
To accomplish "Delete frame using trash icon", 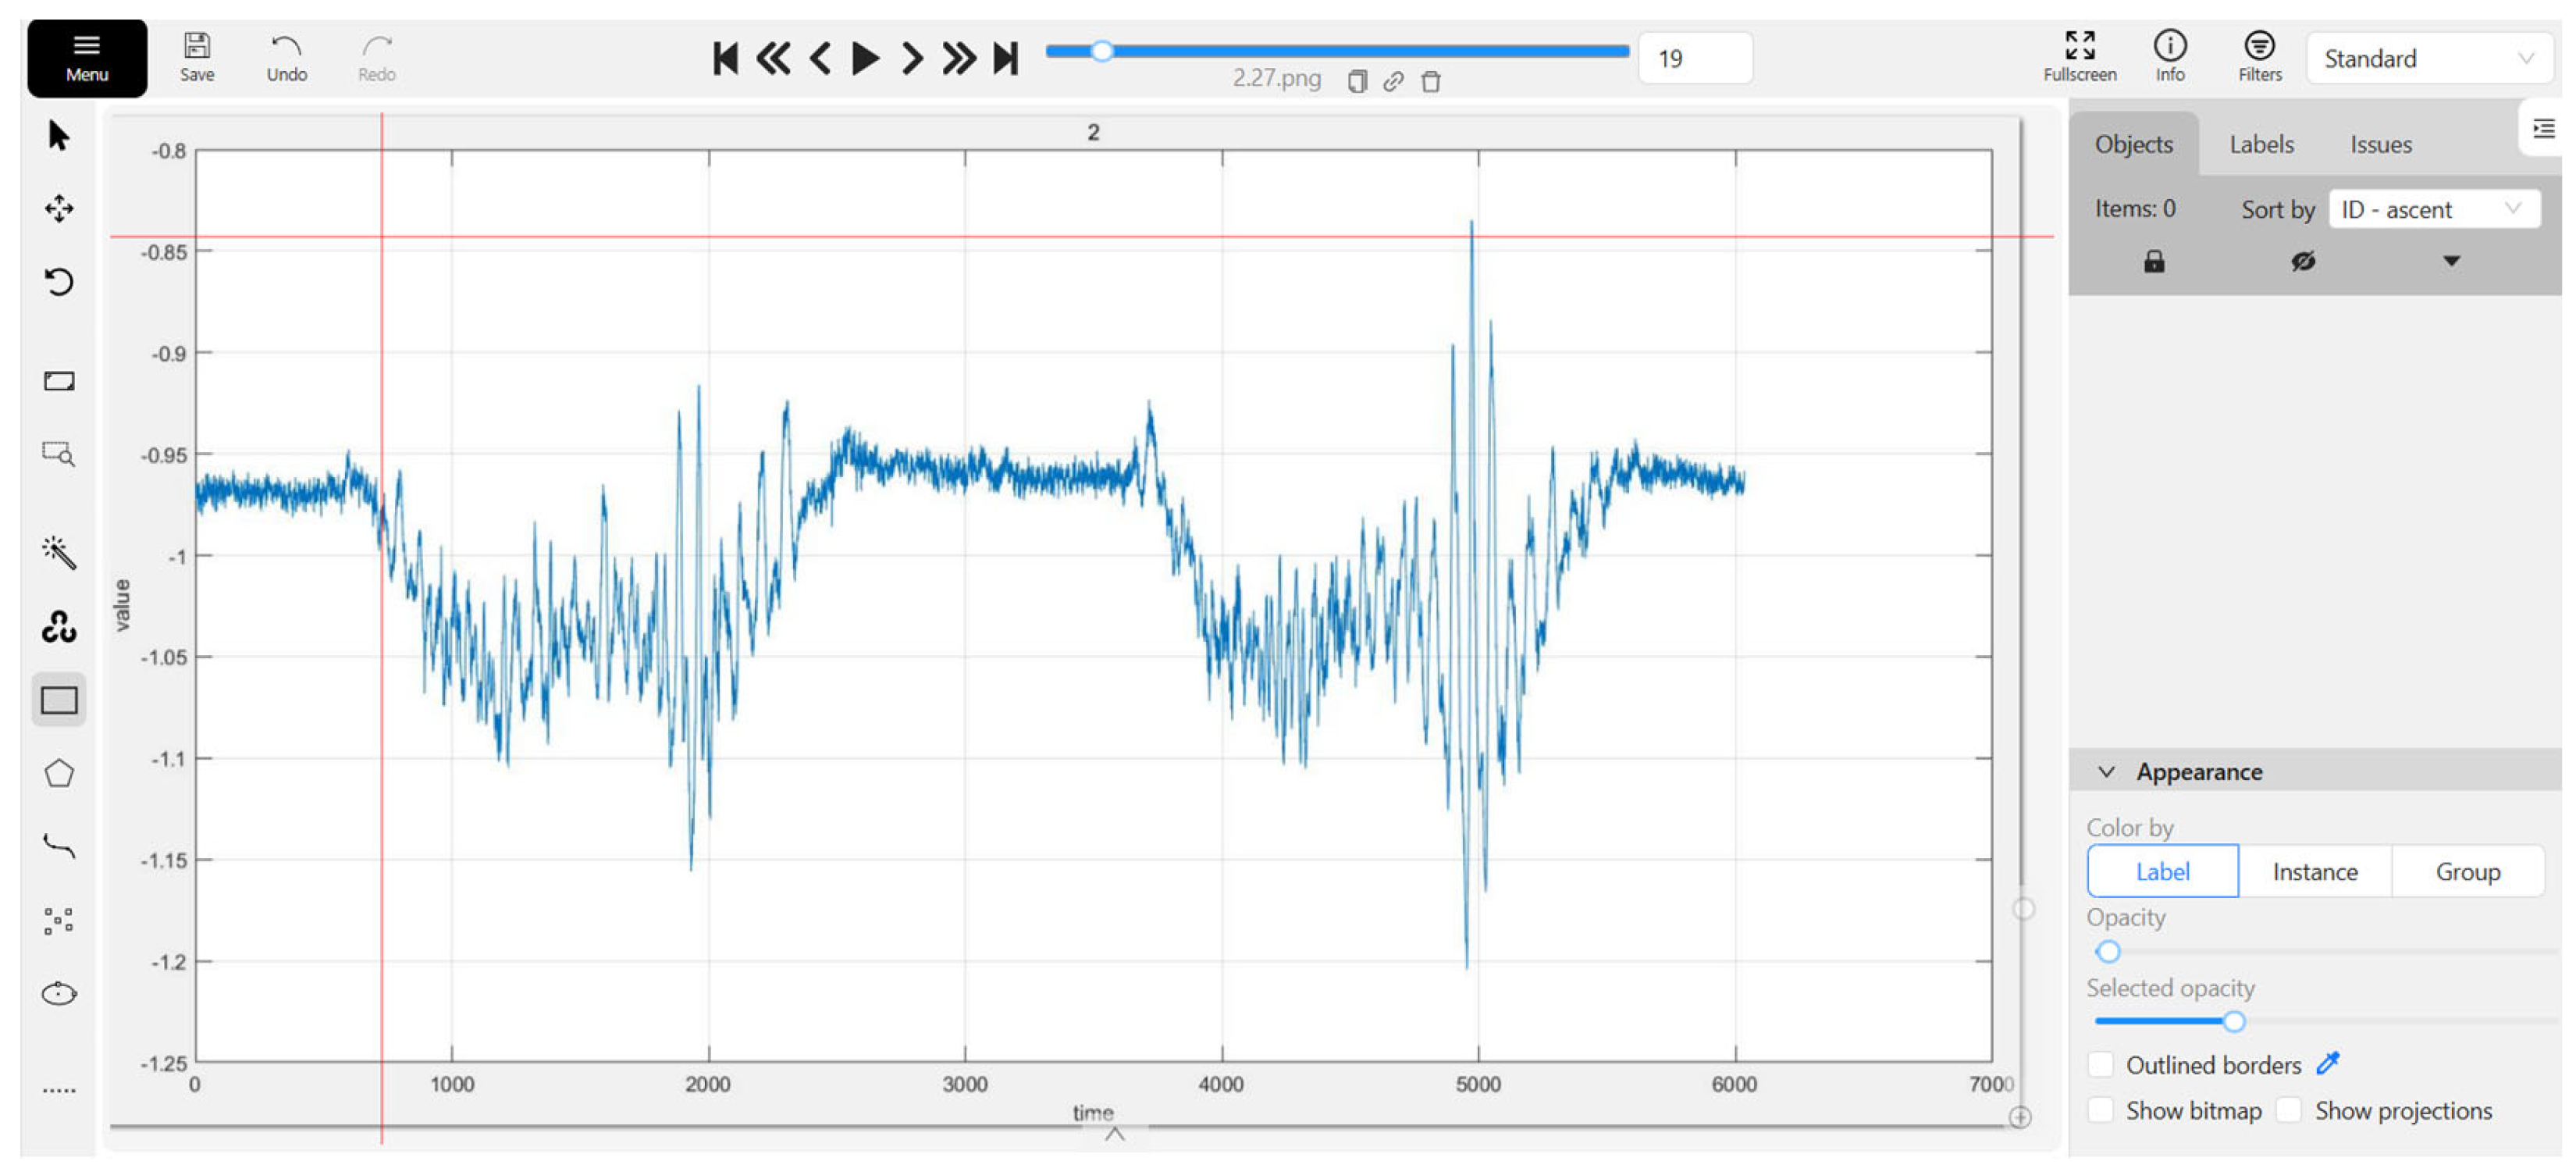I will [x=1431, y=82].
